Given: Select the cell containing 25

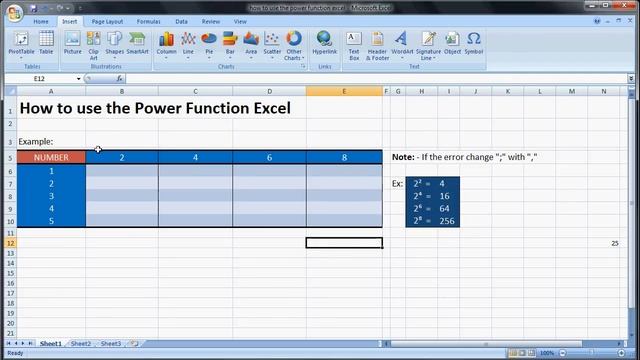Looking at the screenshot, I should pyautogui.click(x=604, y=243).
